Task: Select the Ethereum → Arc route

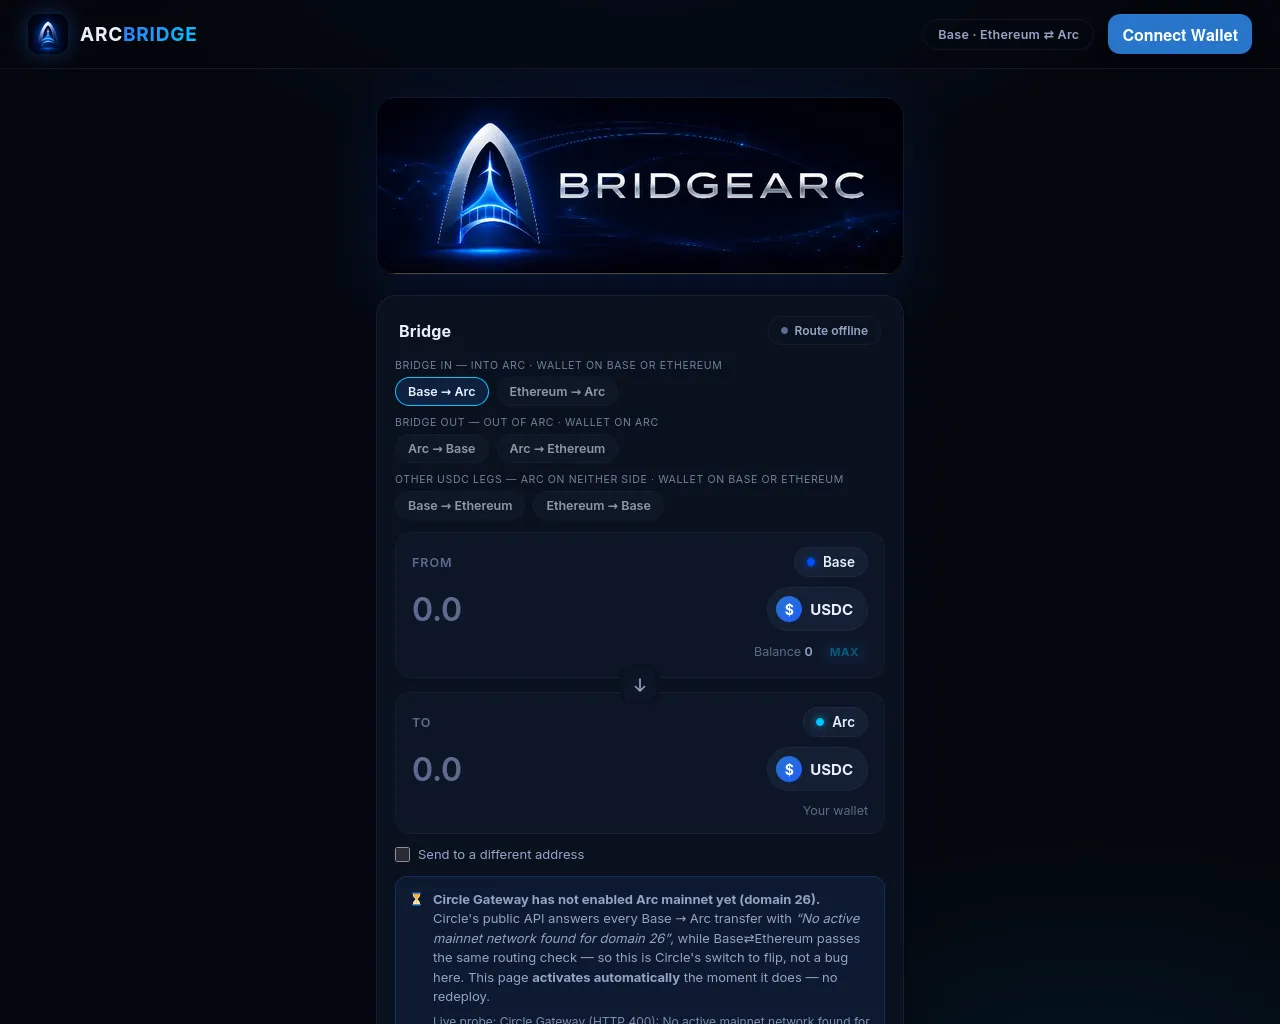Action: click(x=557, y=391)
